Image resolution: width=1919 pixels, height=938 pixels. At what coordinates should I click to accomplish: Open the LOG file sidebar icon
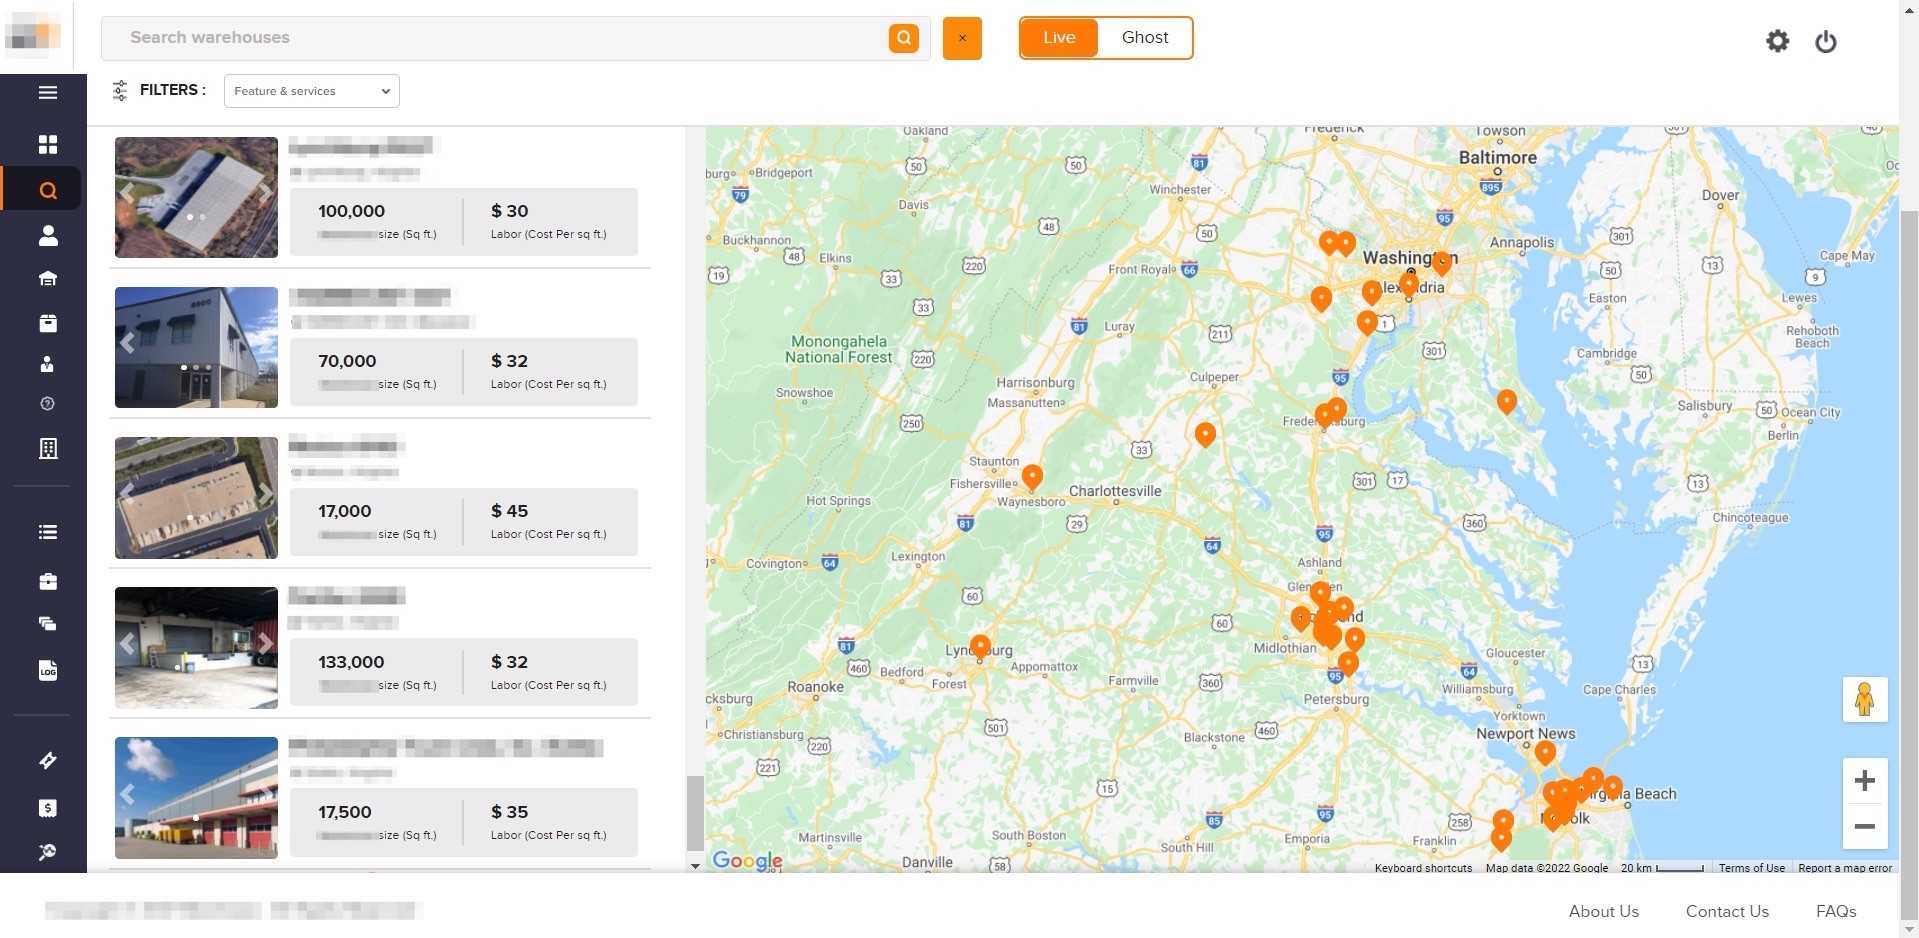tap(47, 670)
